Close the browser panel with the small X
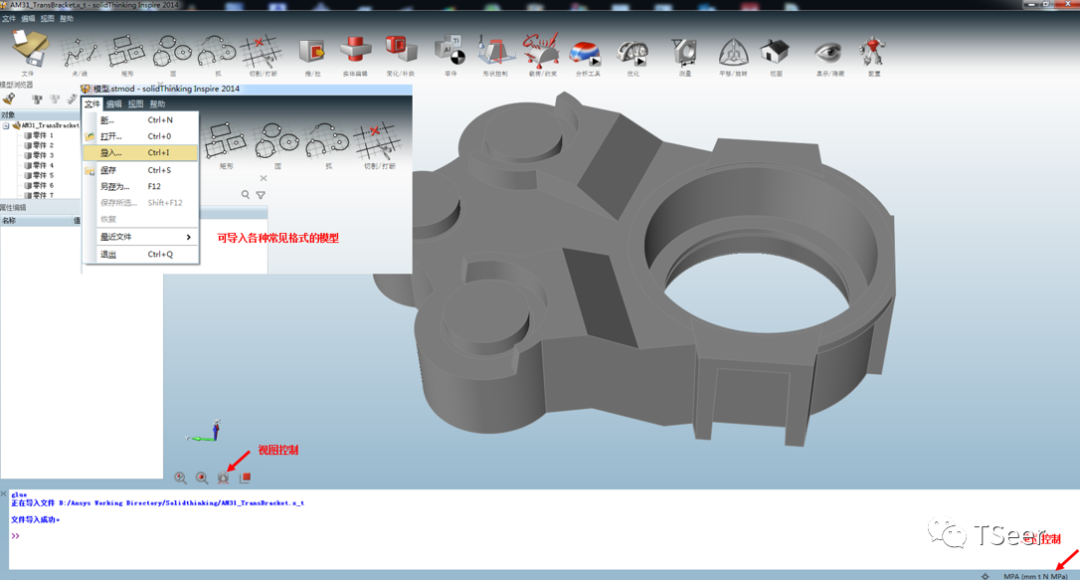This screenshot has width=1080, height=580. [263, 178]
